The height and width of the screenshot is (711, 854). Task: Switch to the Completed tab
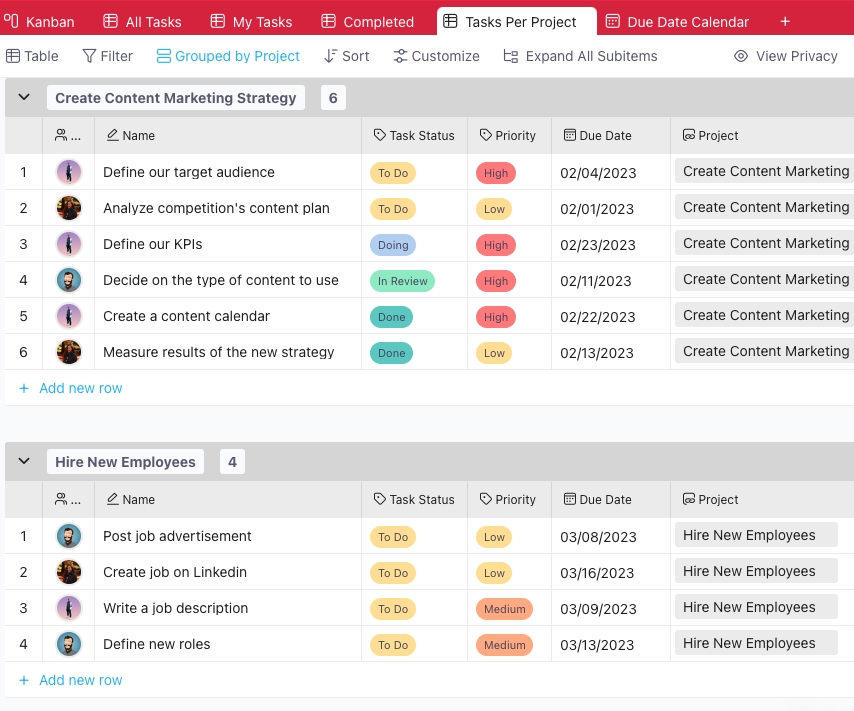pos(368,22)
